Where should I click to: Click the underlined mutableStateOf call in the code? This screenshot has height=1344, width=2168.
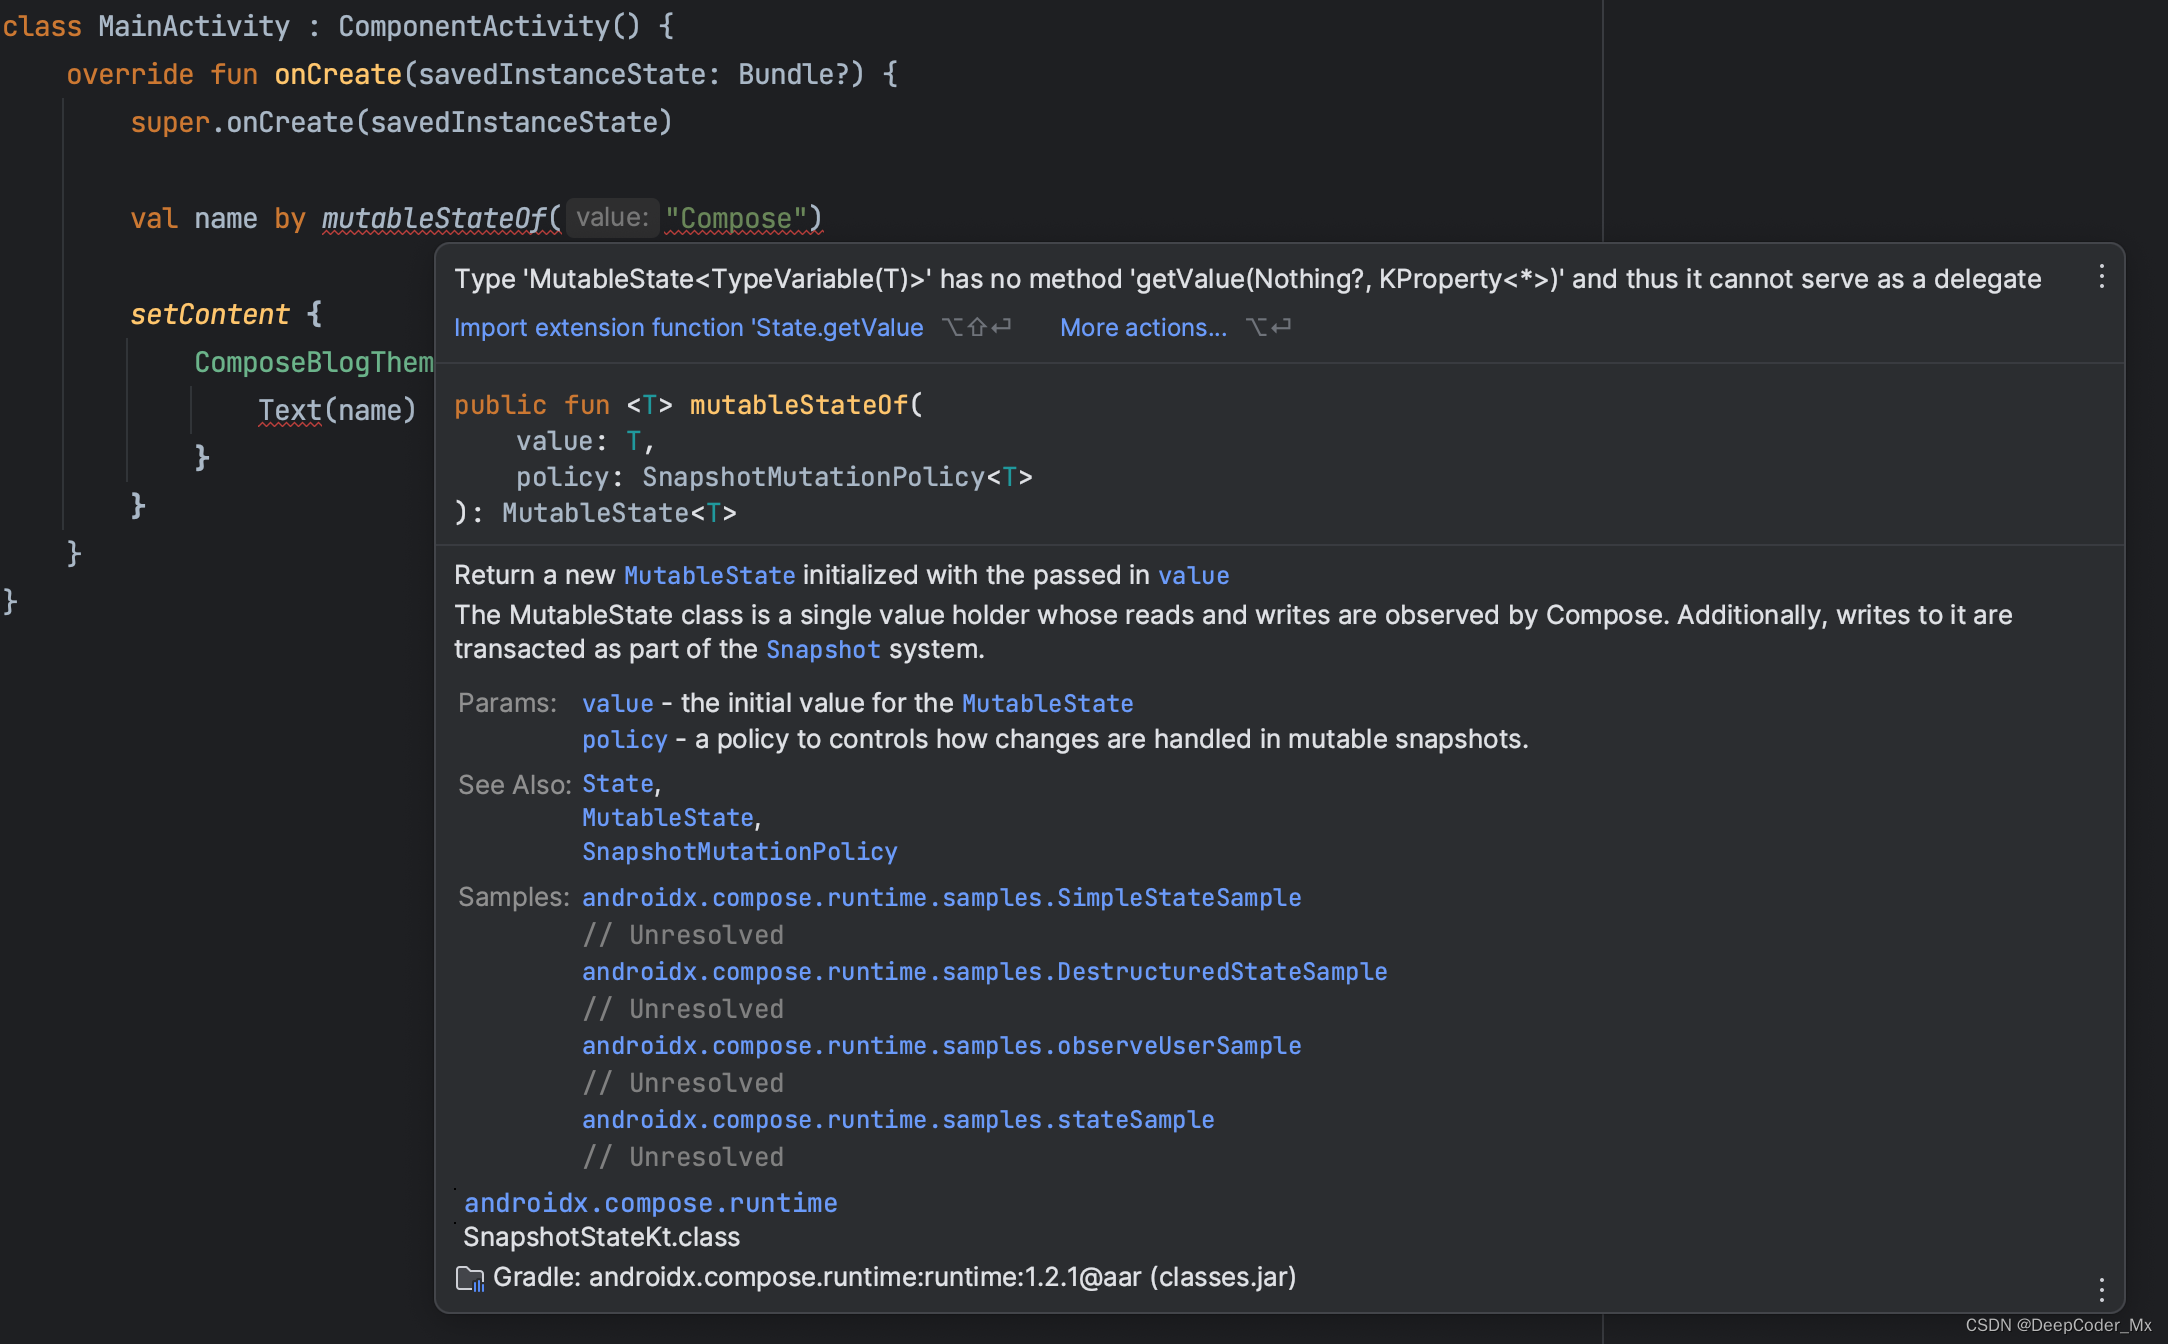coord(434,218)
